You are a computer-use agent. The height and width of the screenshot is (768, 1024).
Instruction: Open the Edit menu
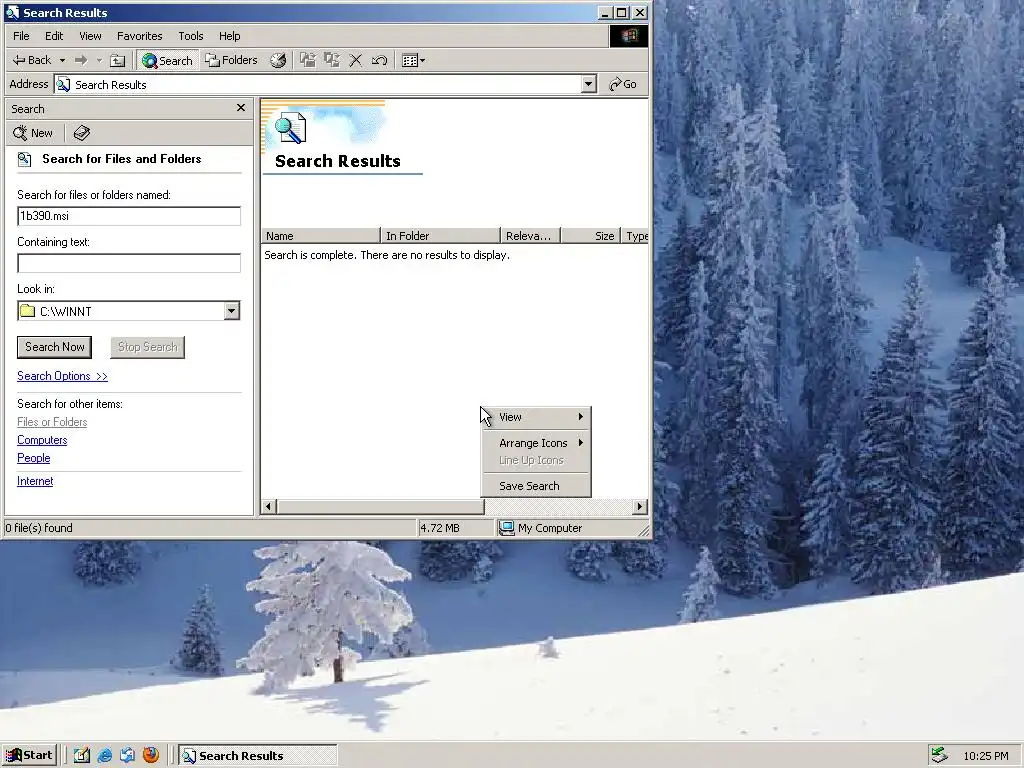click(x=54, y=36)
